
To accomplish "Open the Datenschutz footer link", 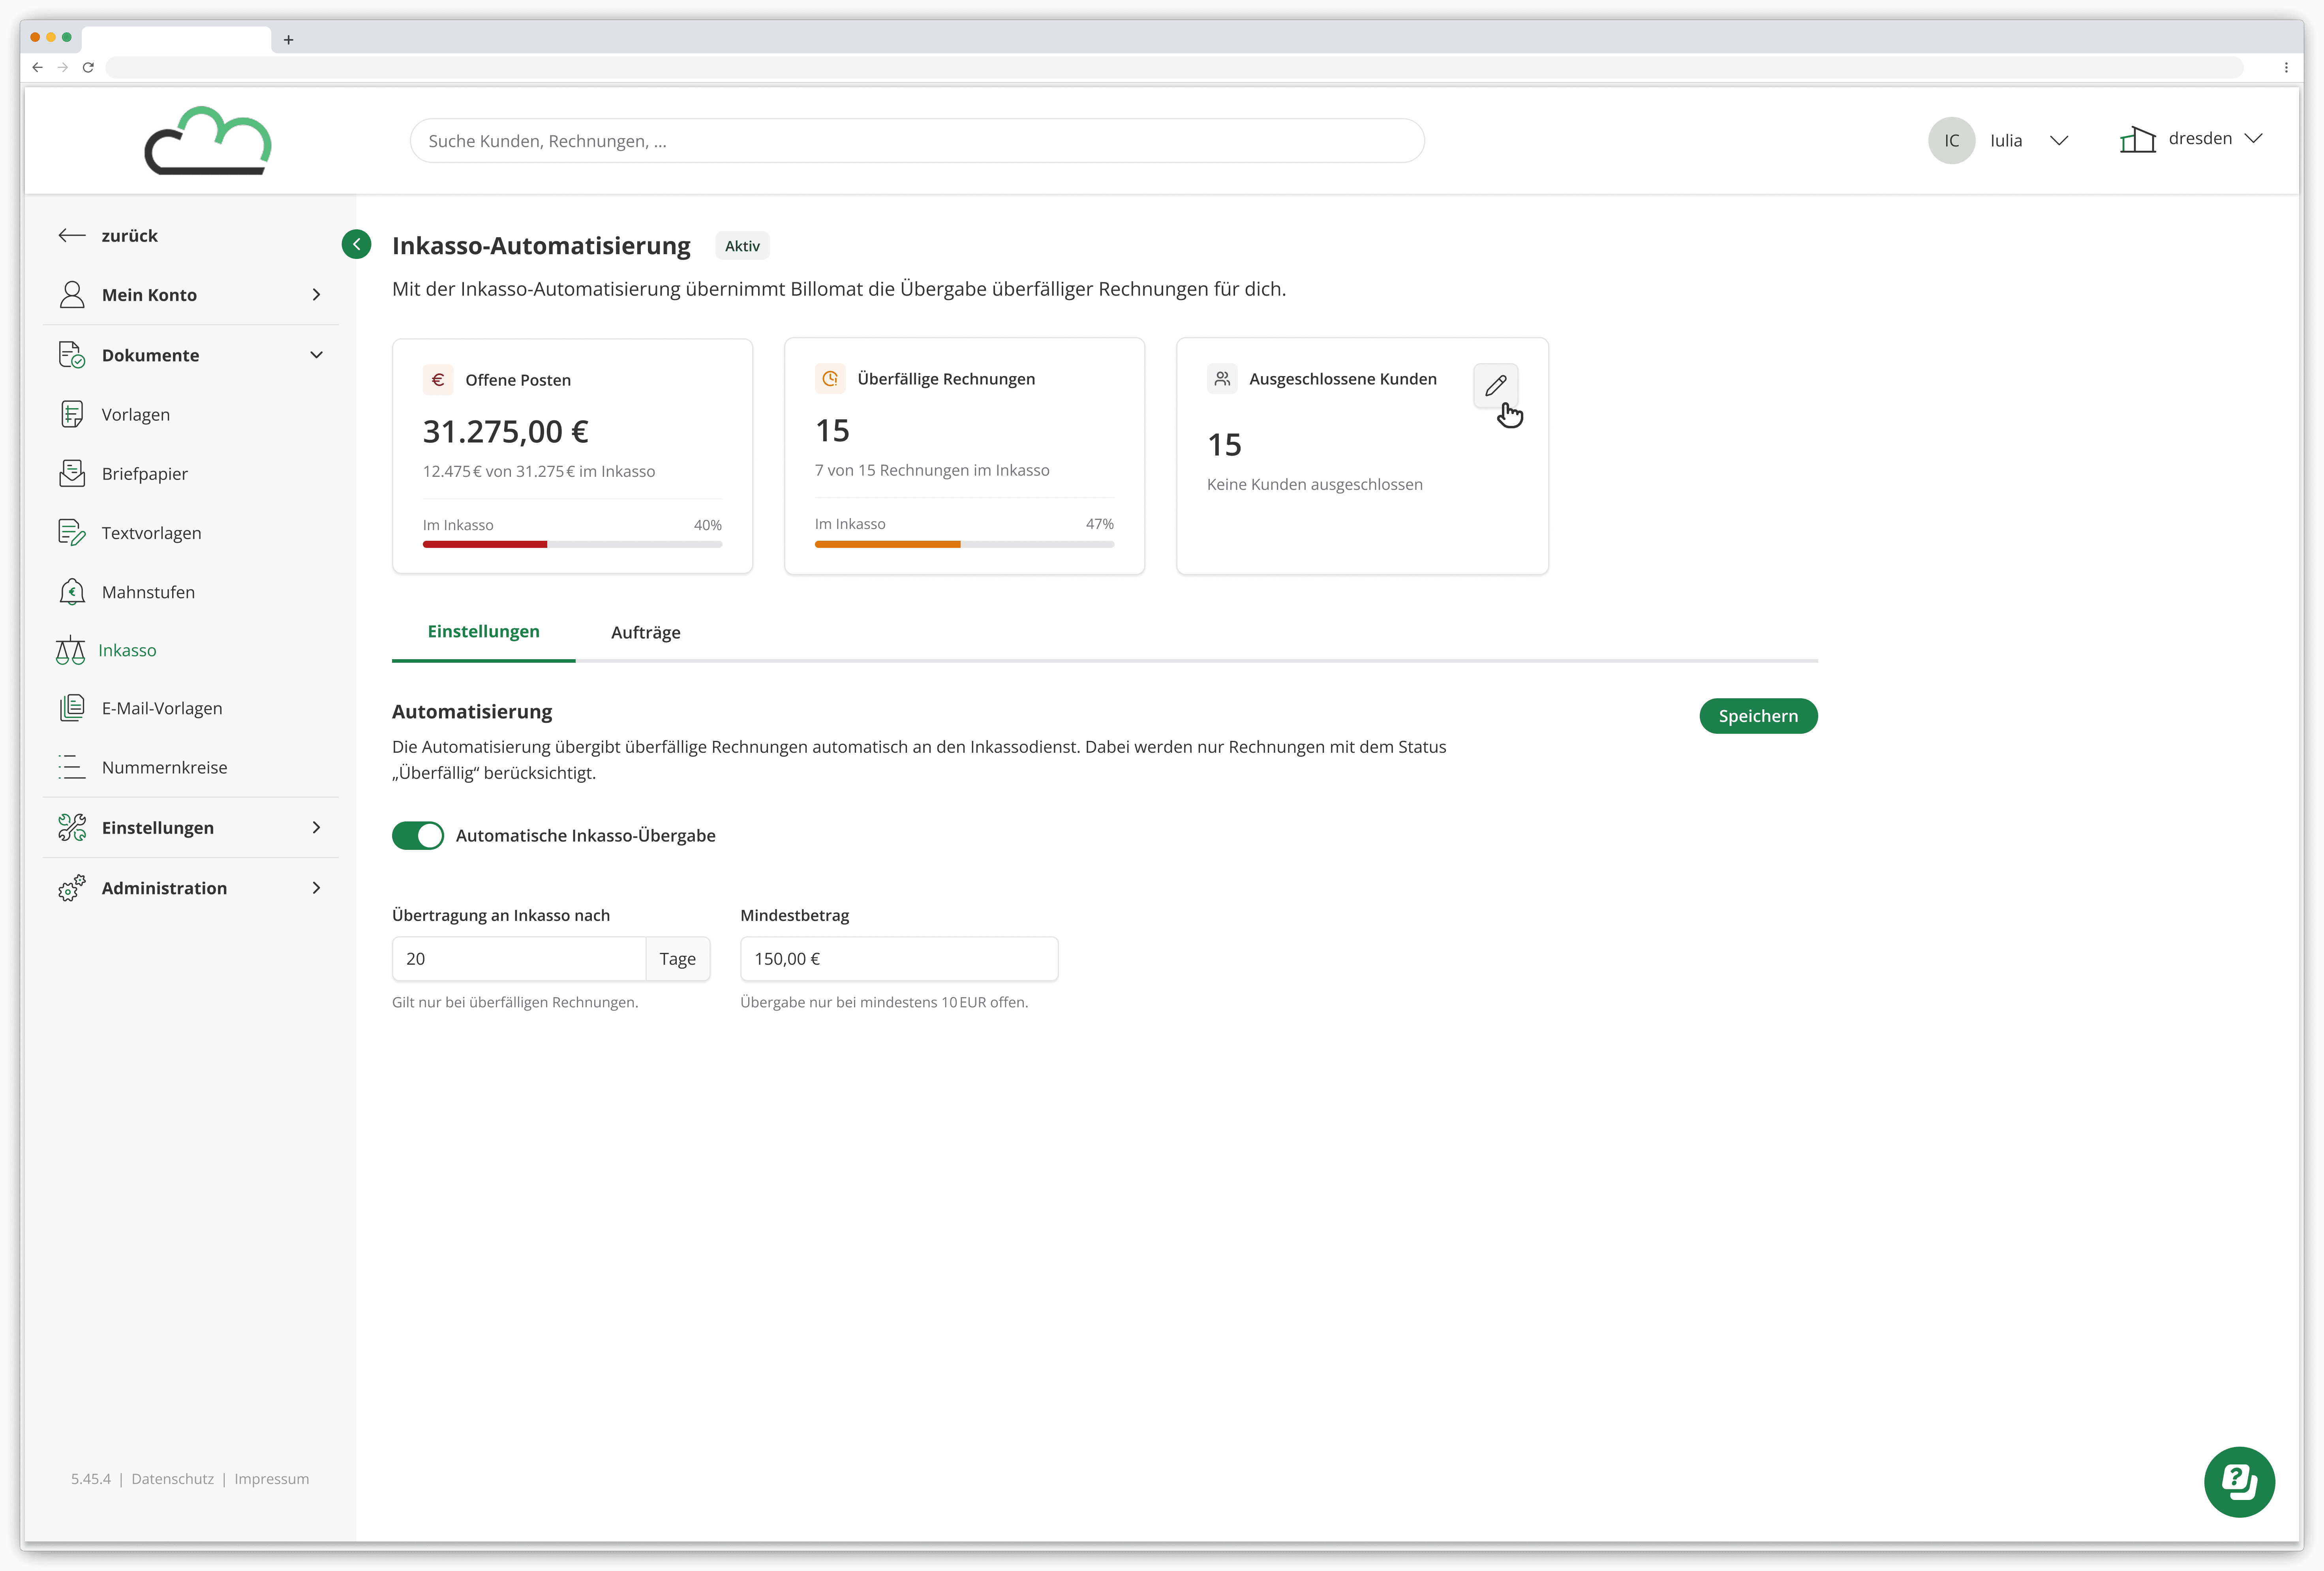I will pos(172,1479).
